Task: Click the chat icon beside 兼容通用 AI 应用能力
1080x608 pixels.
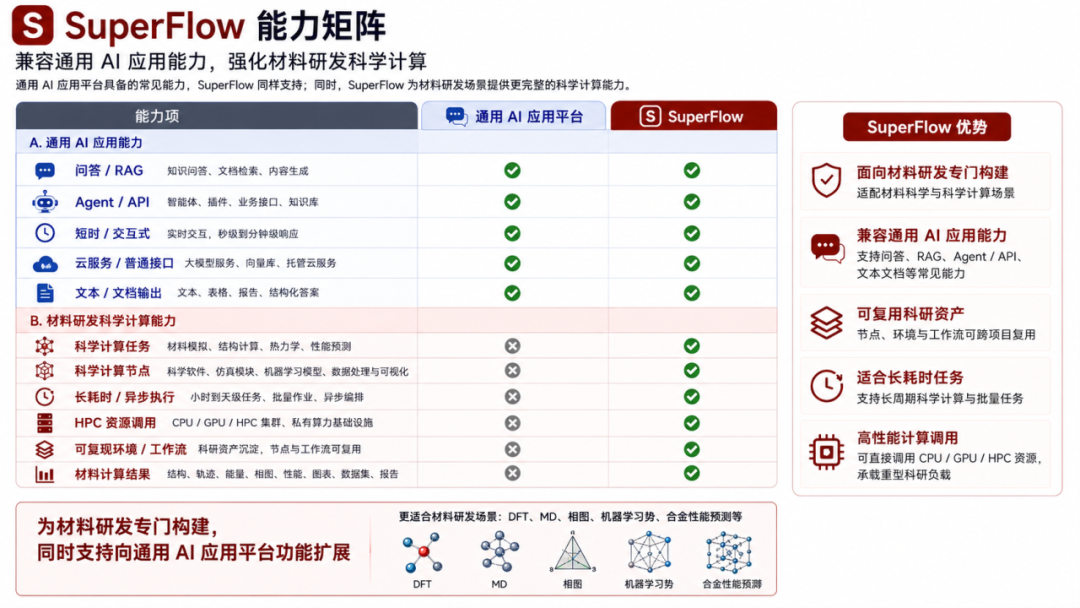Action: point(827,249)
